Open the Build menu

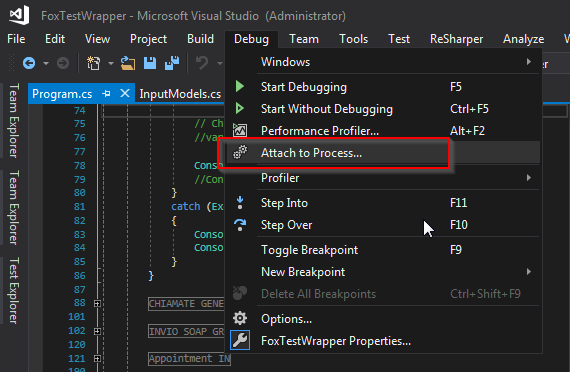tap(200, 39)
